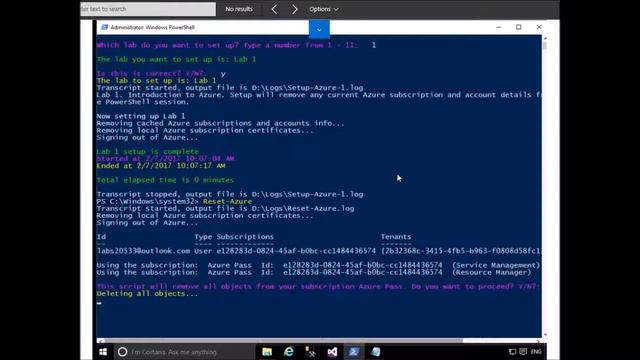
Task: Open the Options dropdown in find bar
Action: click(324, 9)
